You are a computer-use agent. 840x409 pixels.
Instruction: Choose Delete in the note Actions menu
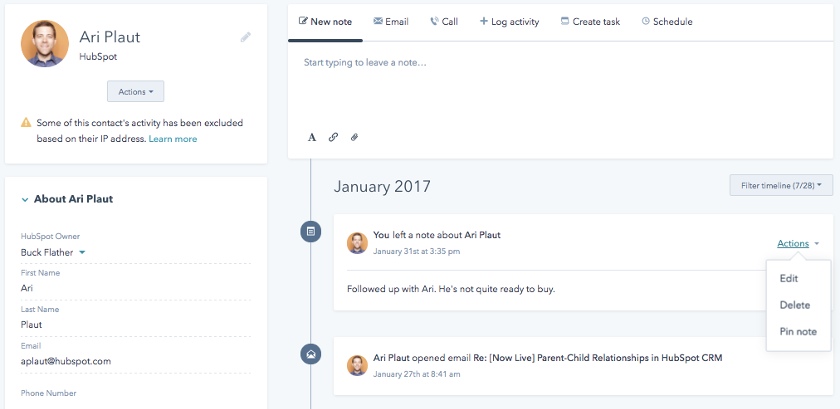click(x=794, y=306)
